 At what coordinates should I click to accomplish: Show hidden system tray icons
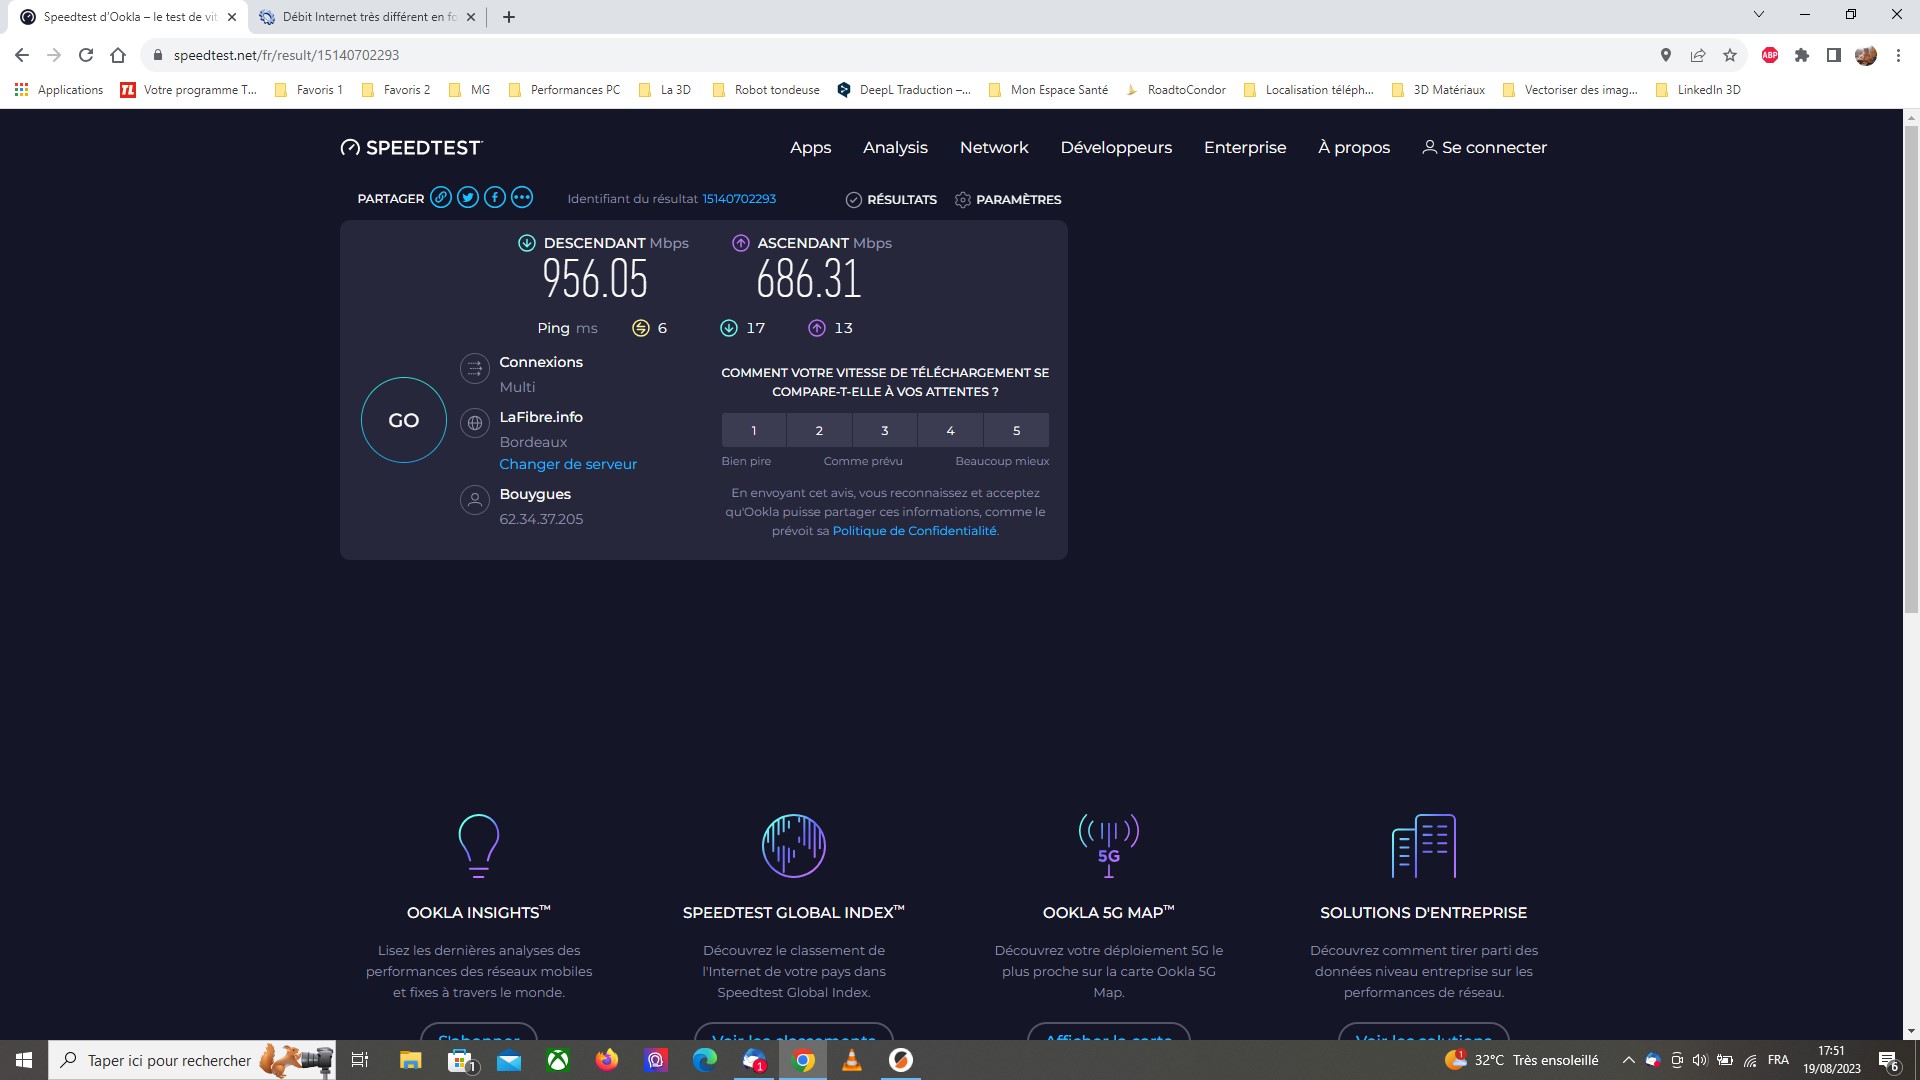[x=1628, y=1060]
